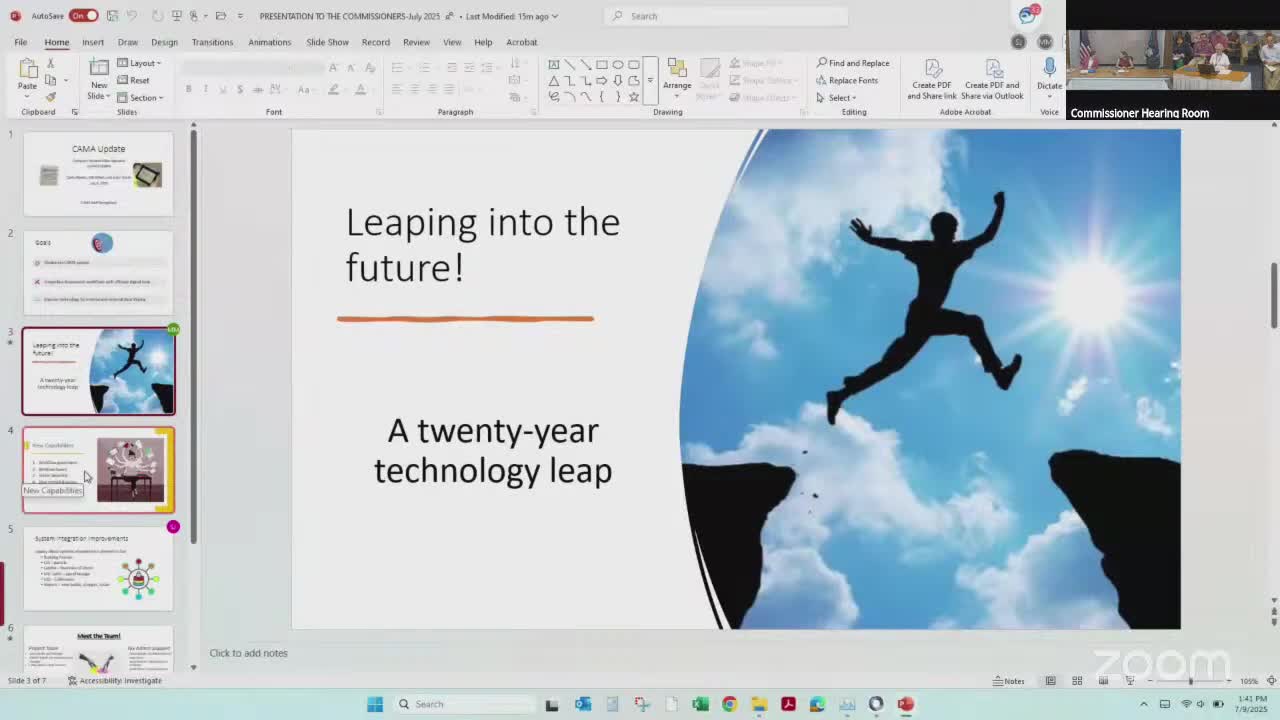1280x720 pixels.
Task: Toggle numbered list
Action: tap(424, 67)
